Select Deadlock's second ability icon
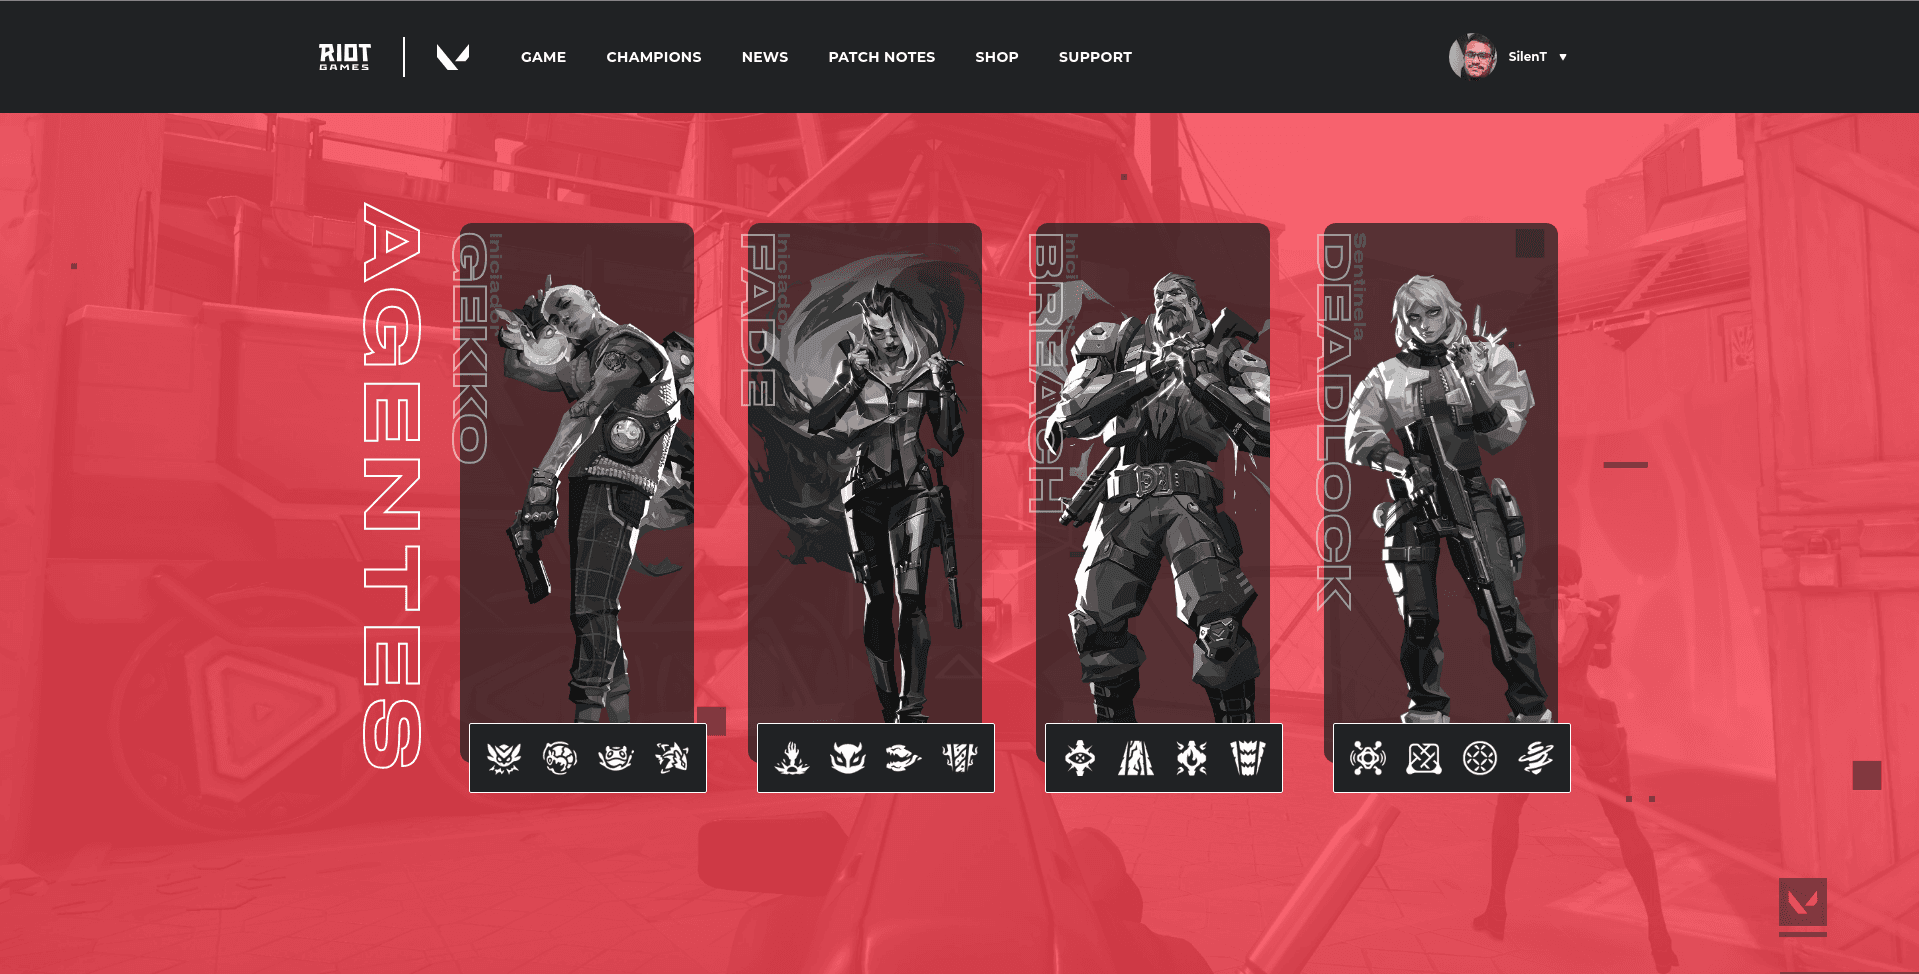Screen dimensions: 1919x974 click(x=1424, y=758)
